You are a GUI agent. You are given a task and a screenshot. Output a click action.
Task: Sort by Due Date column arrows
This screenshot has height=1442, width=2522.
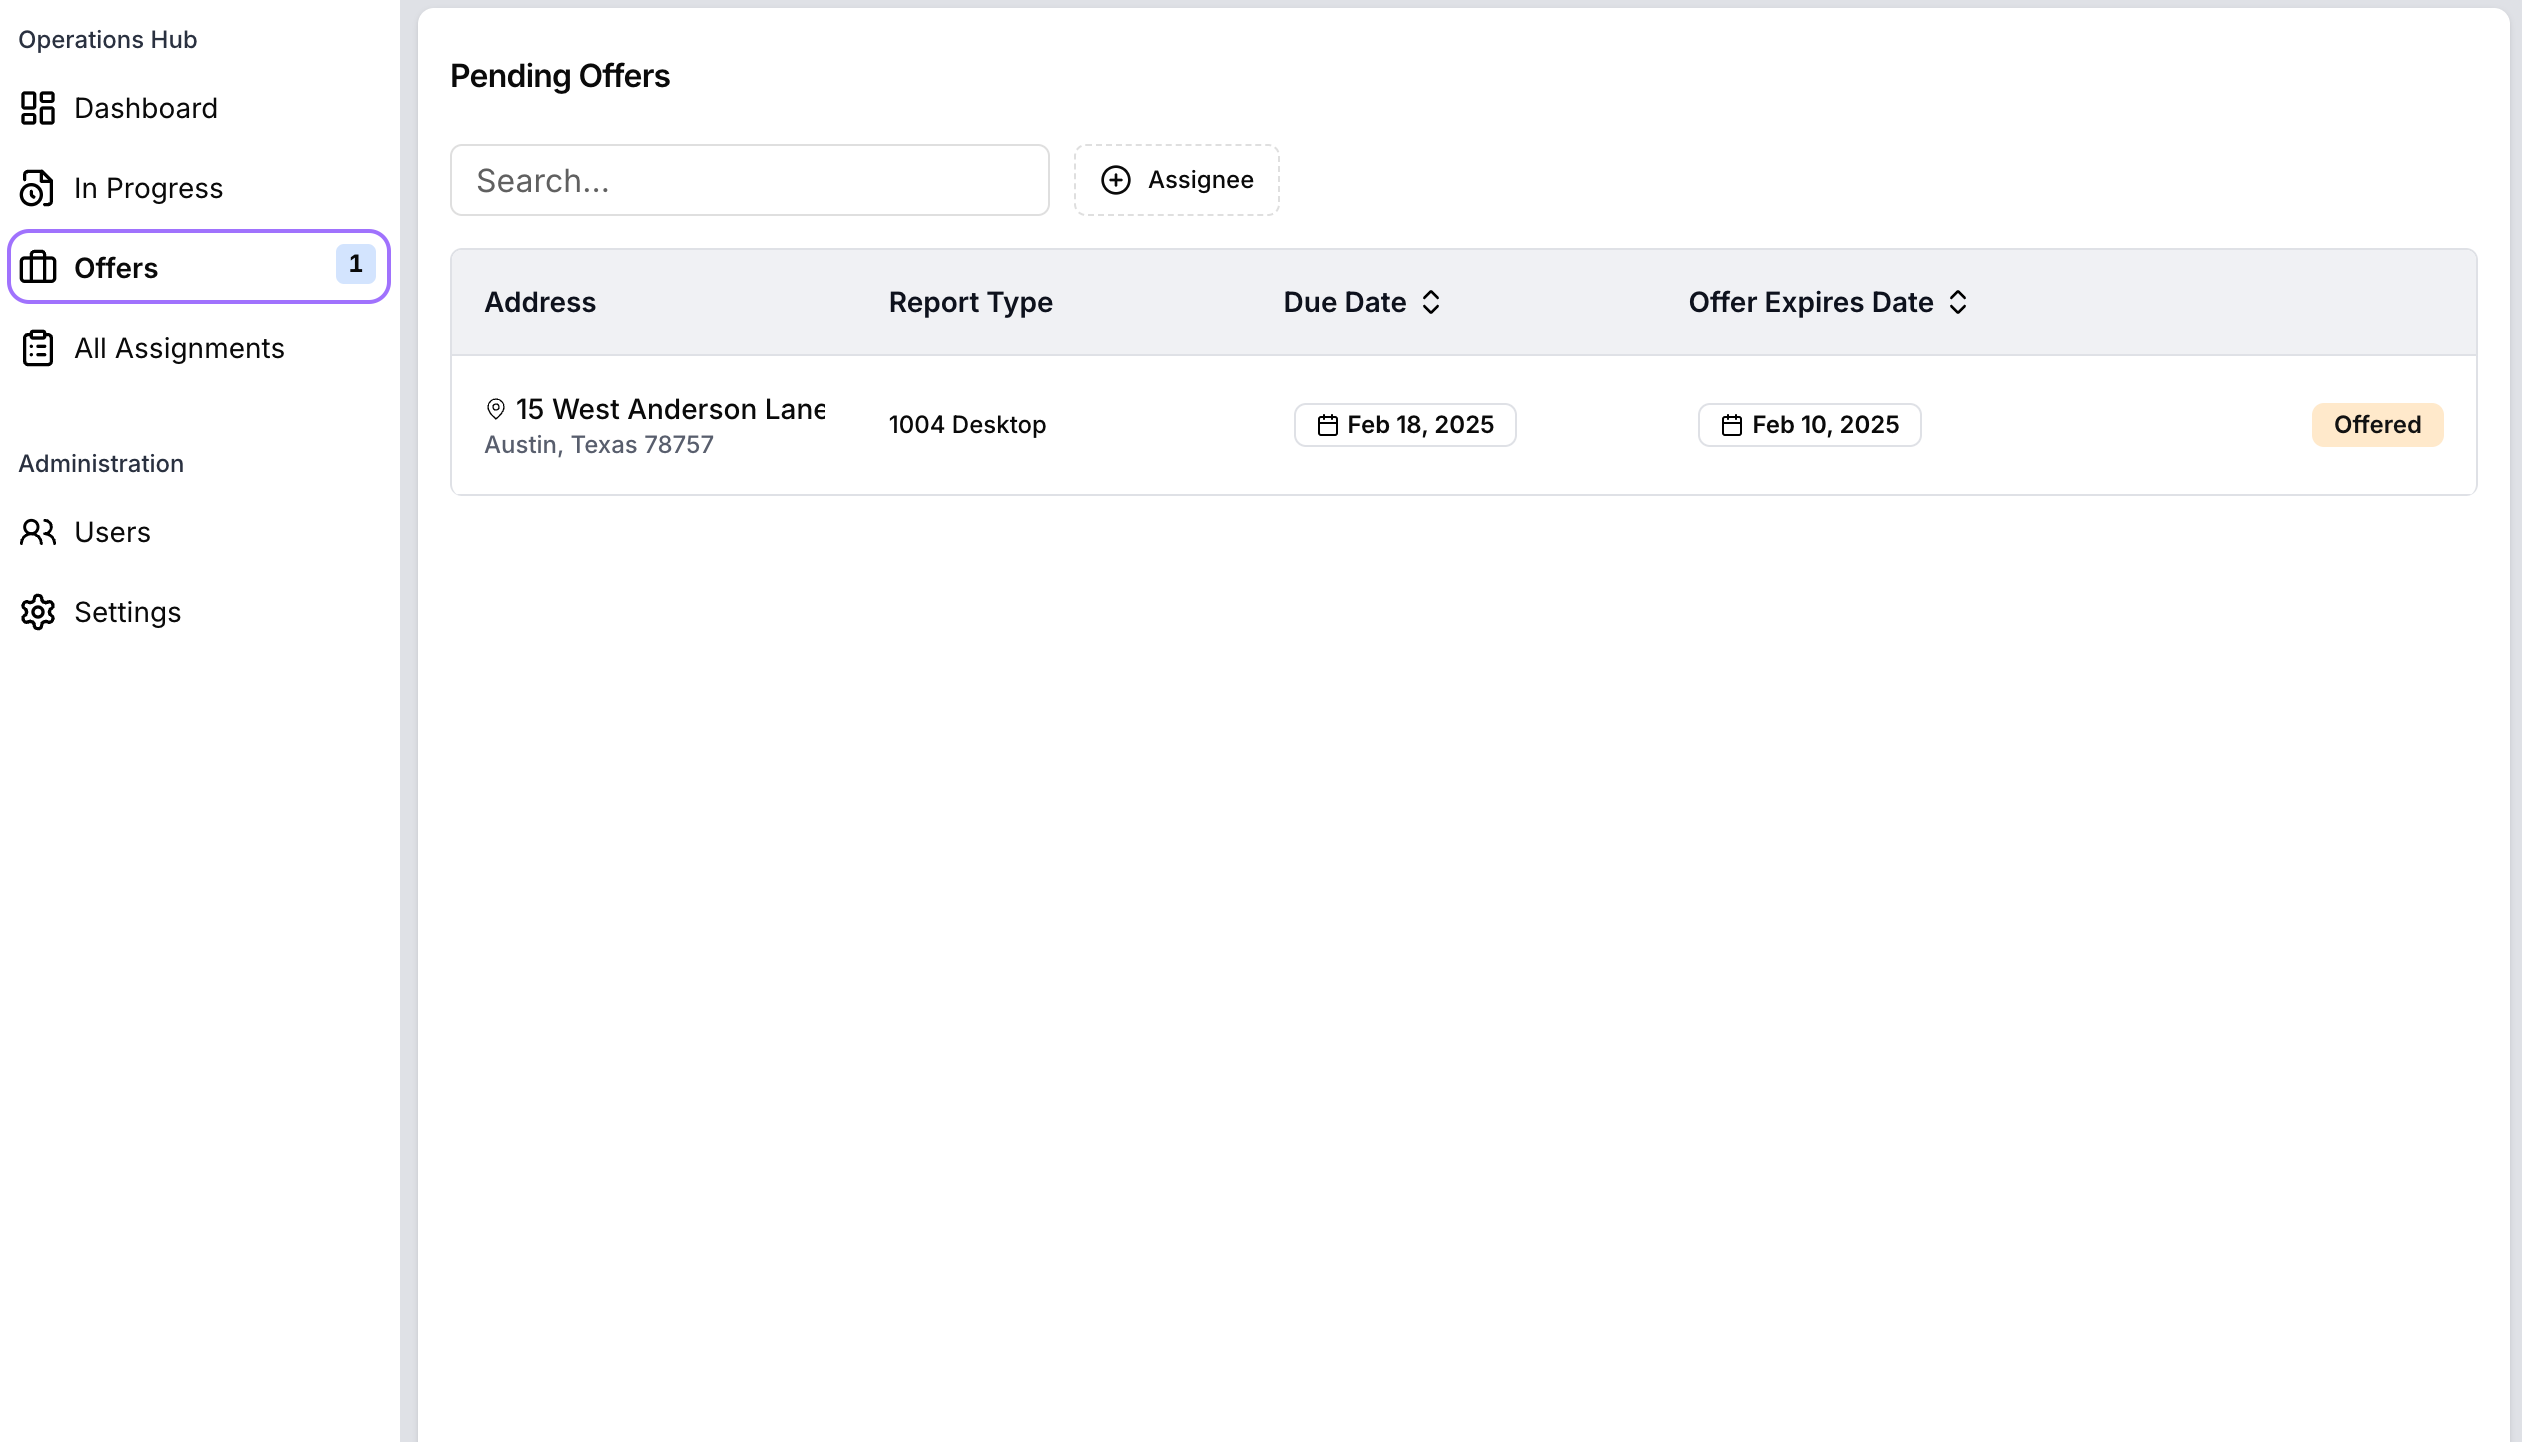[x=1431, y=302]
